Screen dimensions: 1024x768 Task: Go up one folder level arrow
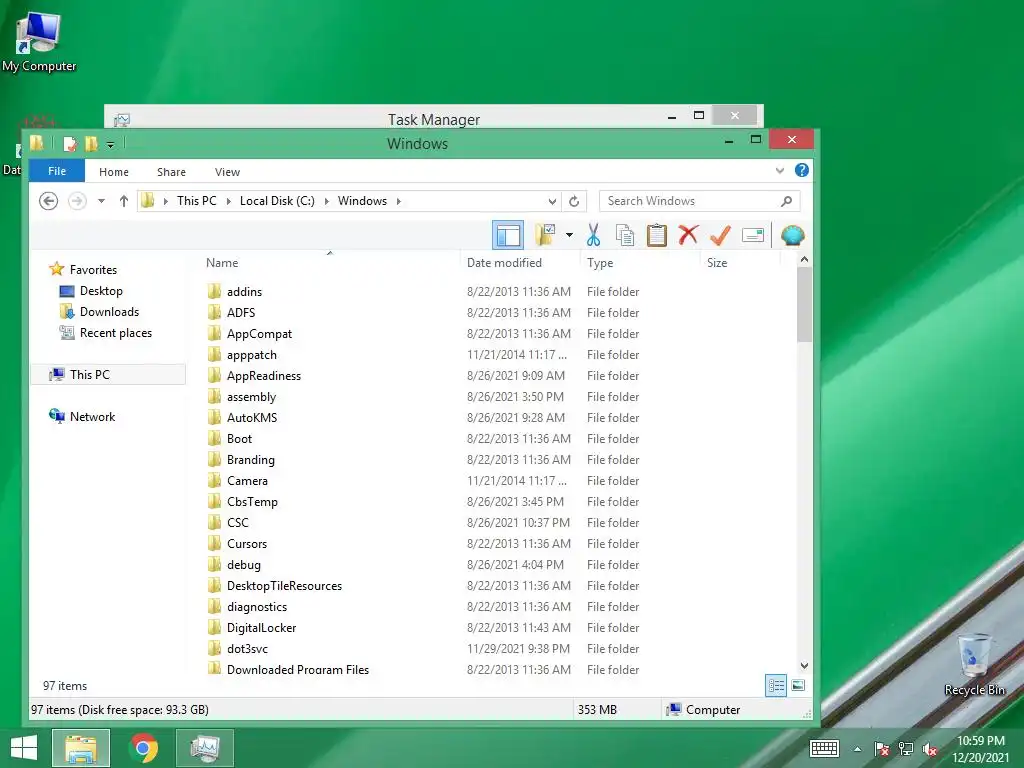(123, 201)
